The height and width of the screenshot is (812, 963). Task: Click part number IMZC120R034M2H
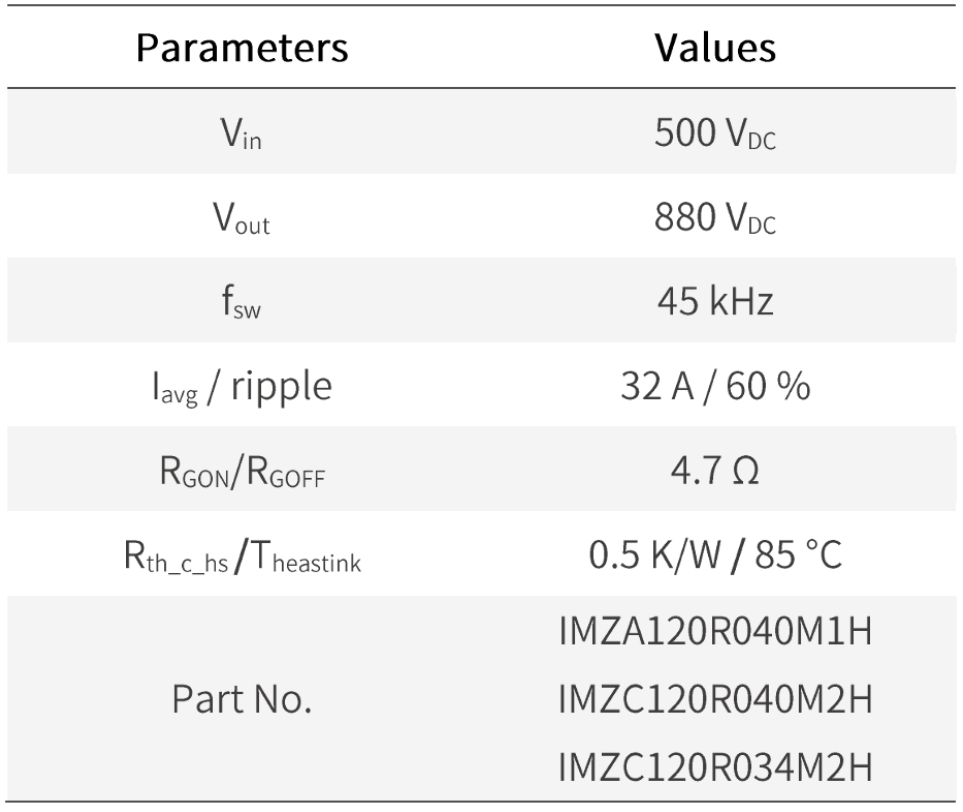(x=714, y=767)
